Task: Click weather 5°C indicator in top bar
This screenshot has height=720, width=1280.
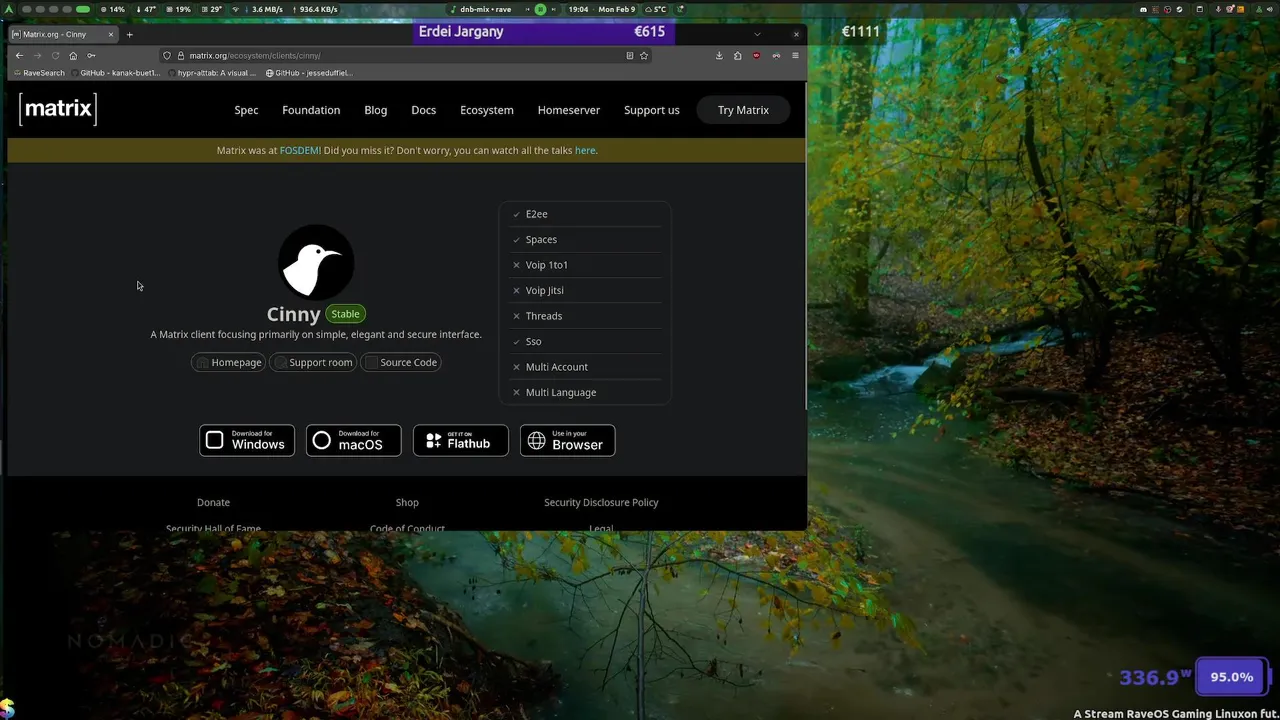Action: (656, 9)
